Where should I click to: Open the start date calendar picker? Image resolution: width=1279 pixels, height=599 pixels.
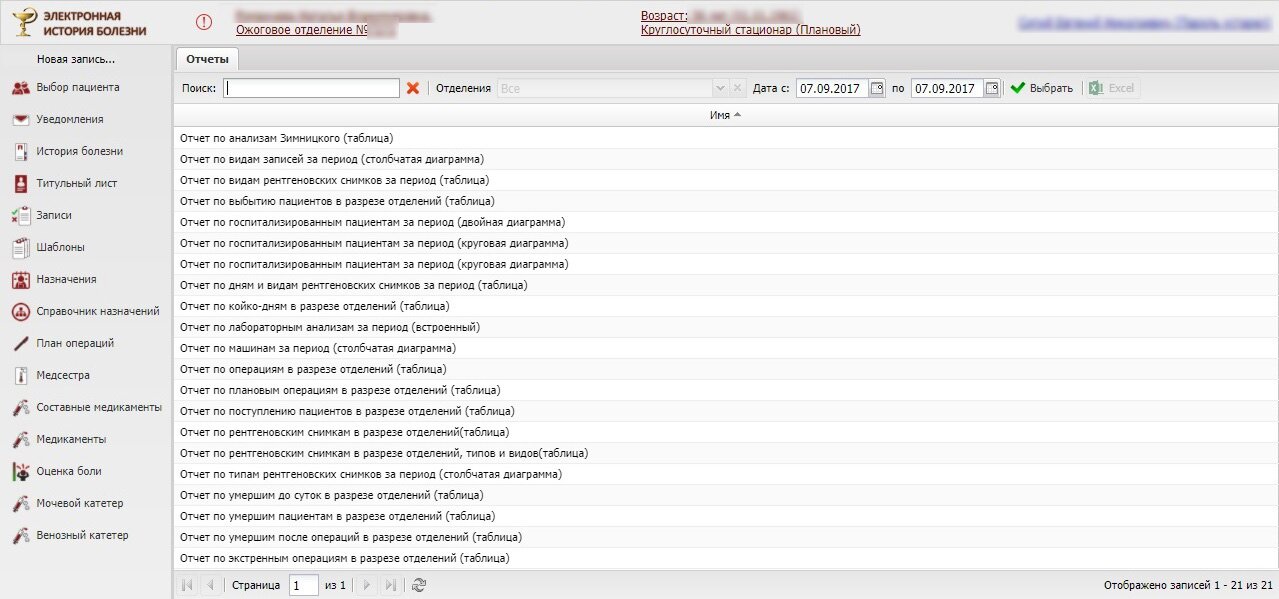877,88
